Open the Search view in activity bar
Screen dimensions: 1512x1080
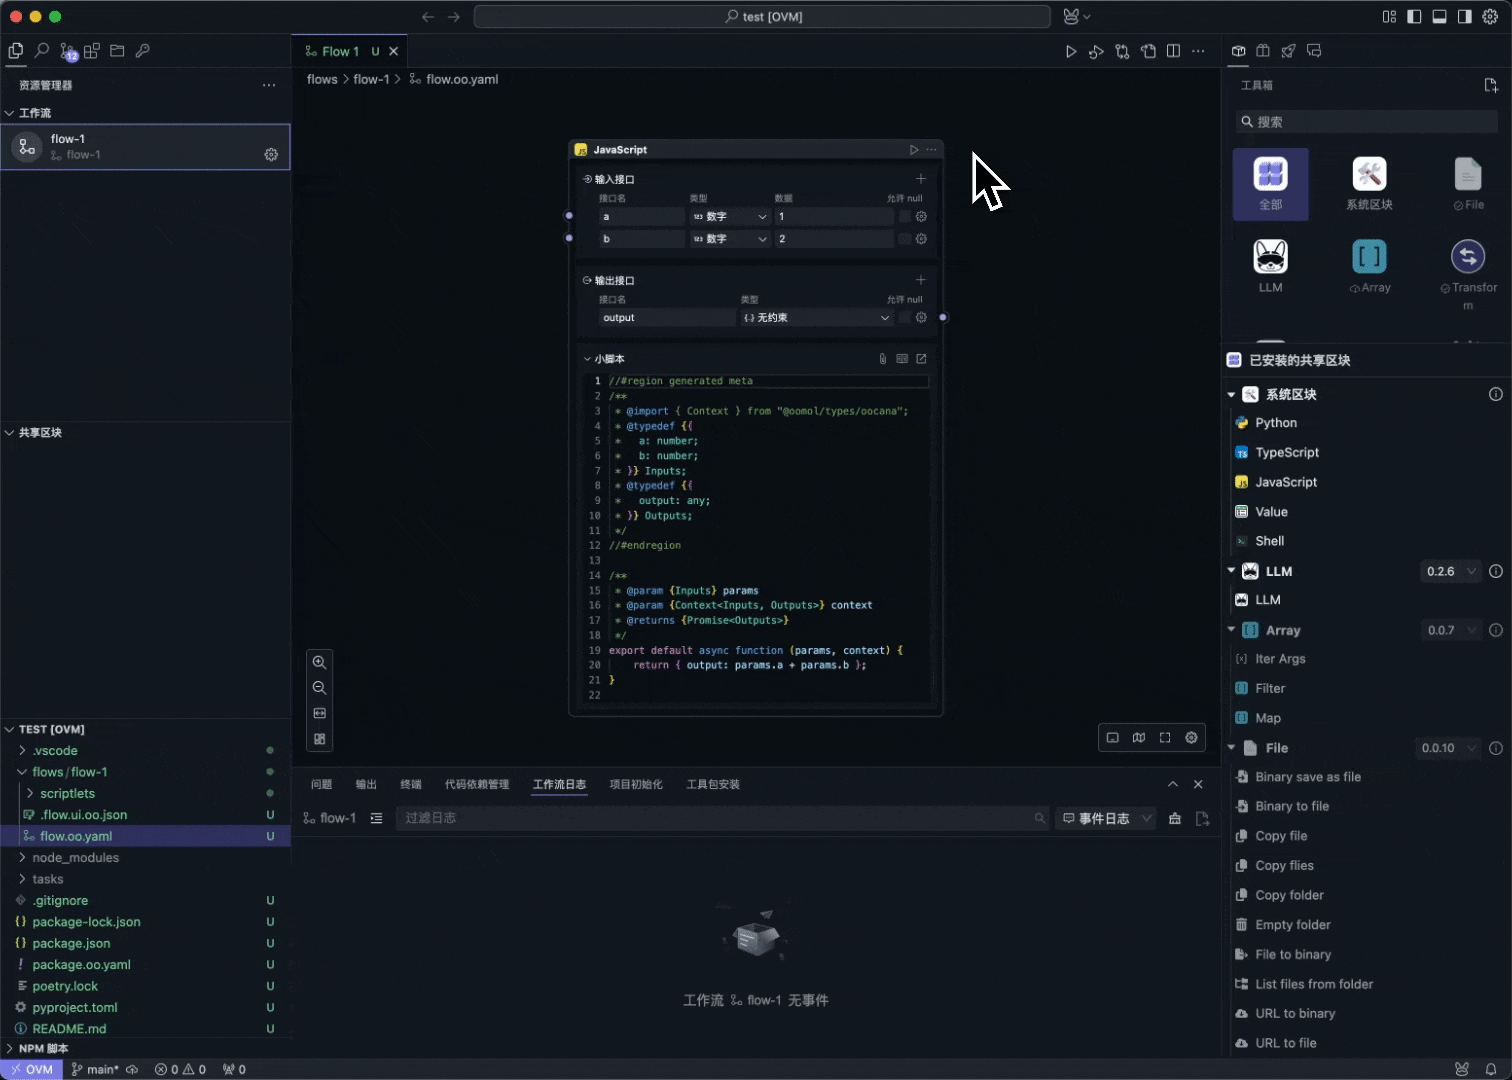42,51
